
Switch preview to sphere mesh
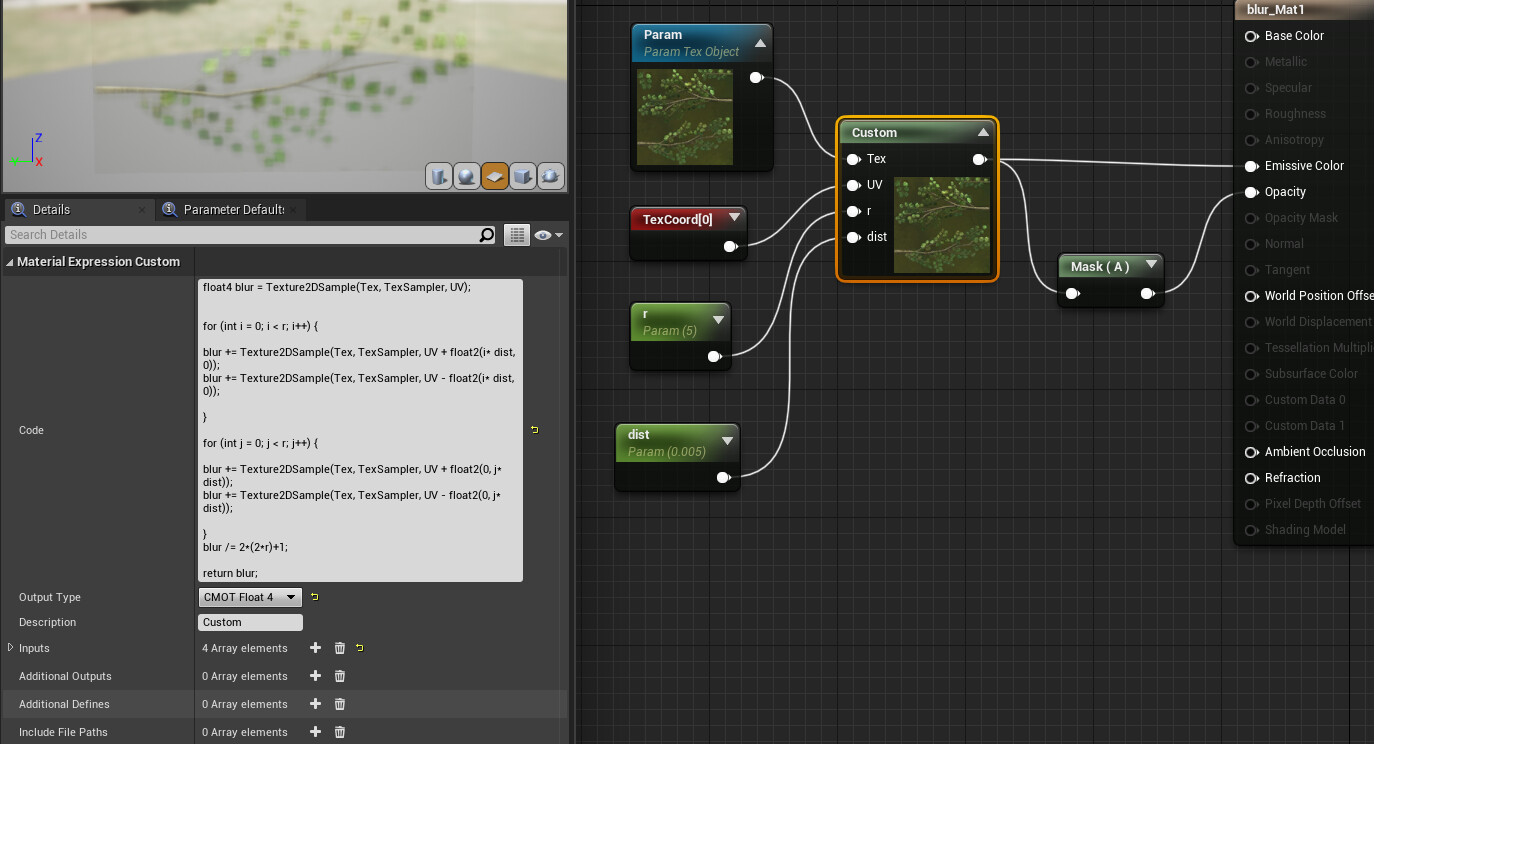(x=466, y=177)
